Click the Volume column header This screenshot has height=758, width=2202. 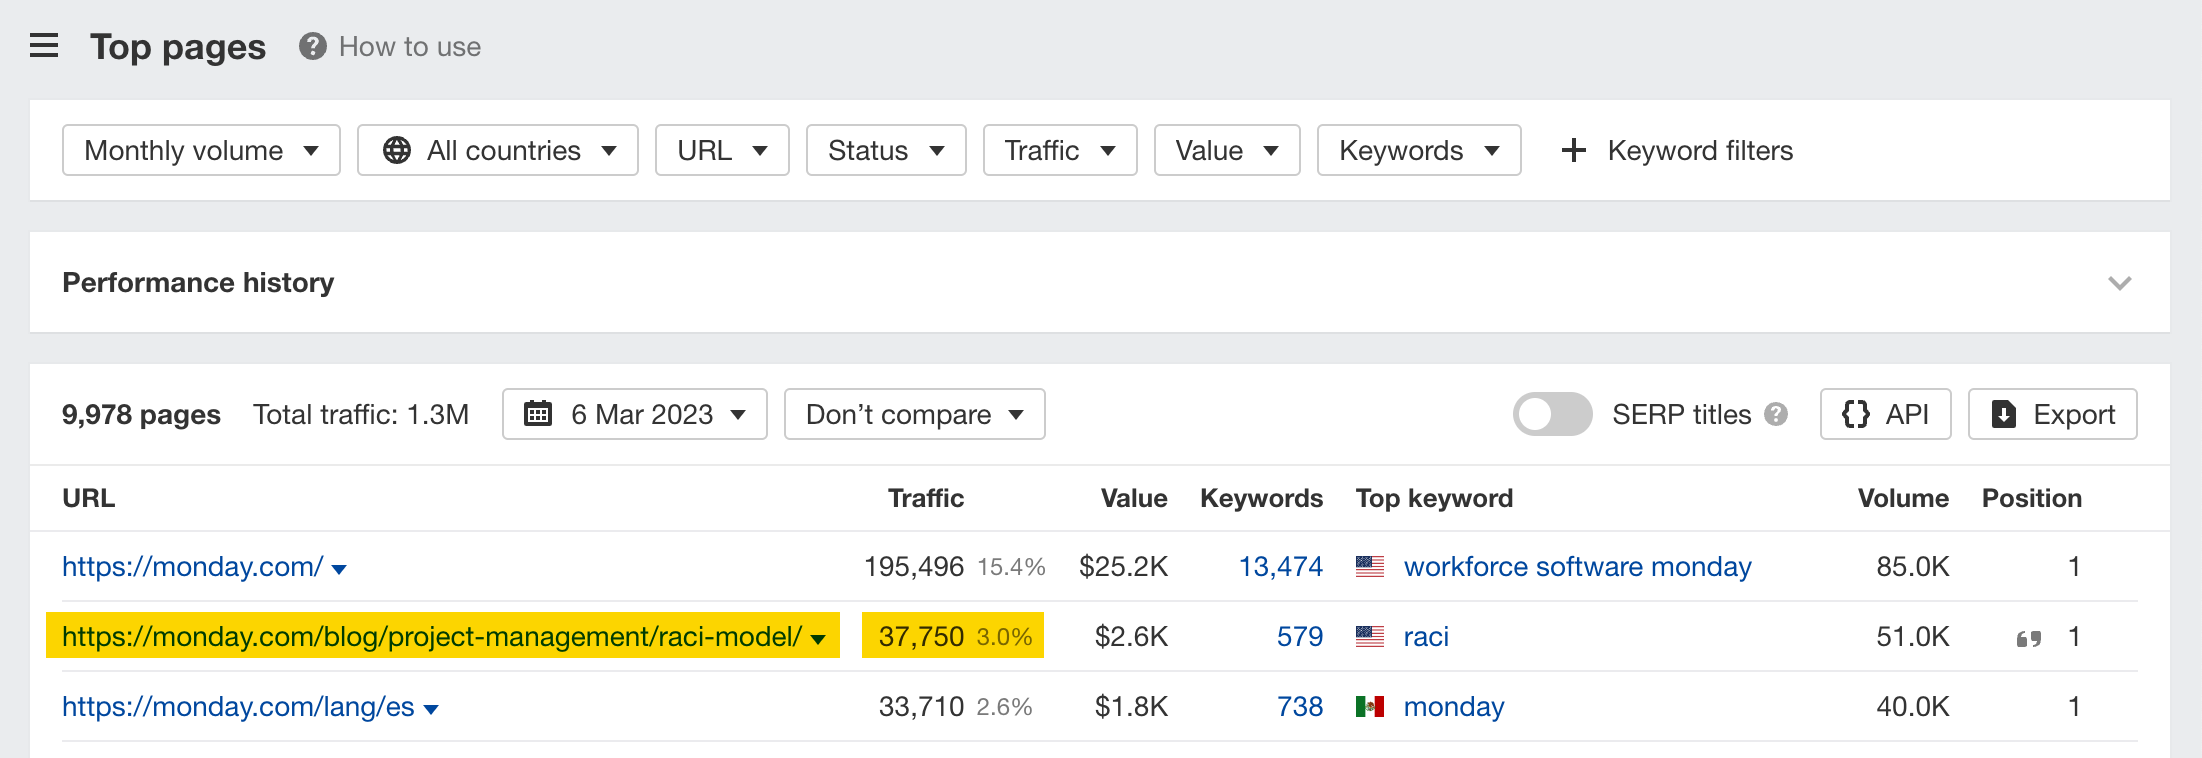click(1904, 498)
